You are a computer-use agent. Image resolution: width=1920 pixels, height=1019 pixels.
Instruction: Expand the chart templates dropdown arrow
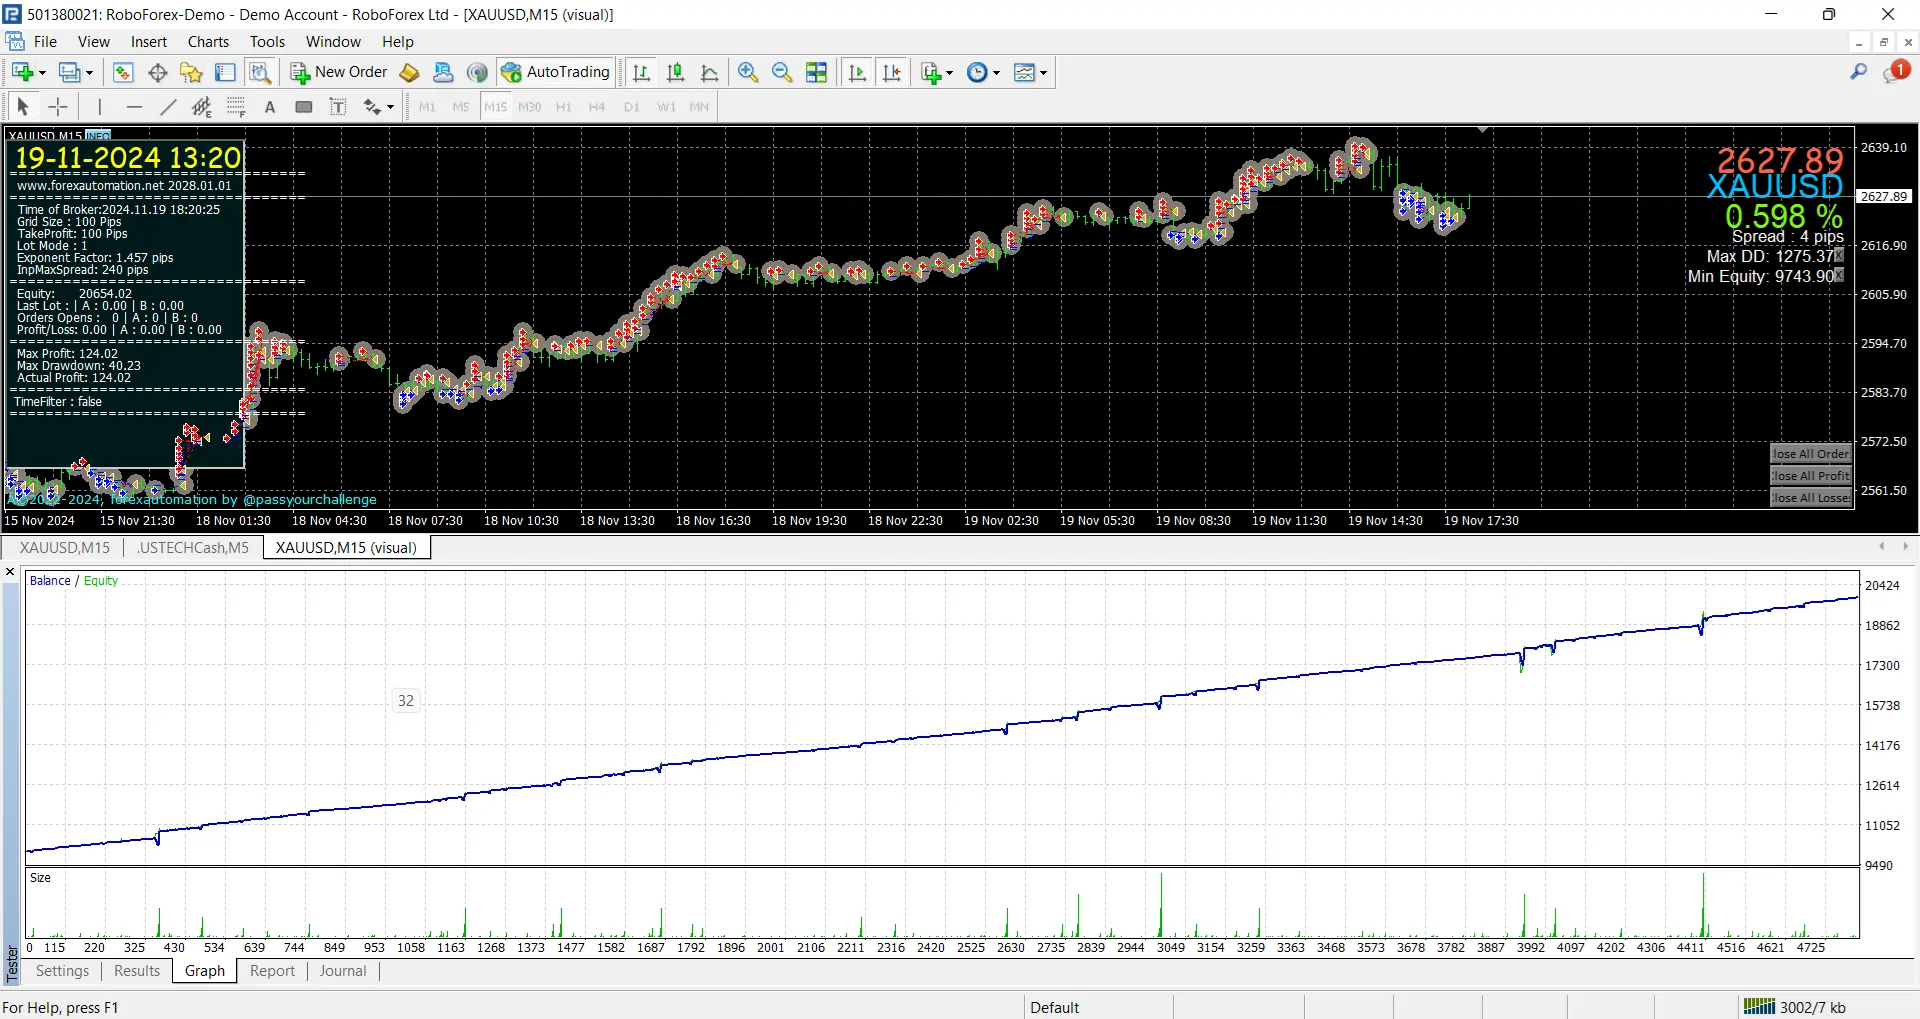coord(1043,73)
